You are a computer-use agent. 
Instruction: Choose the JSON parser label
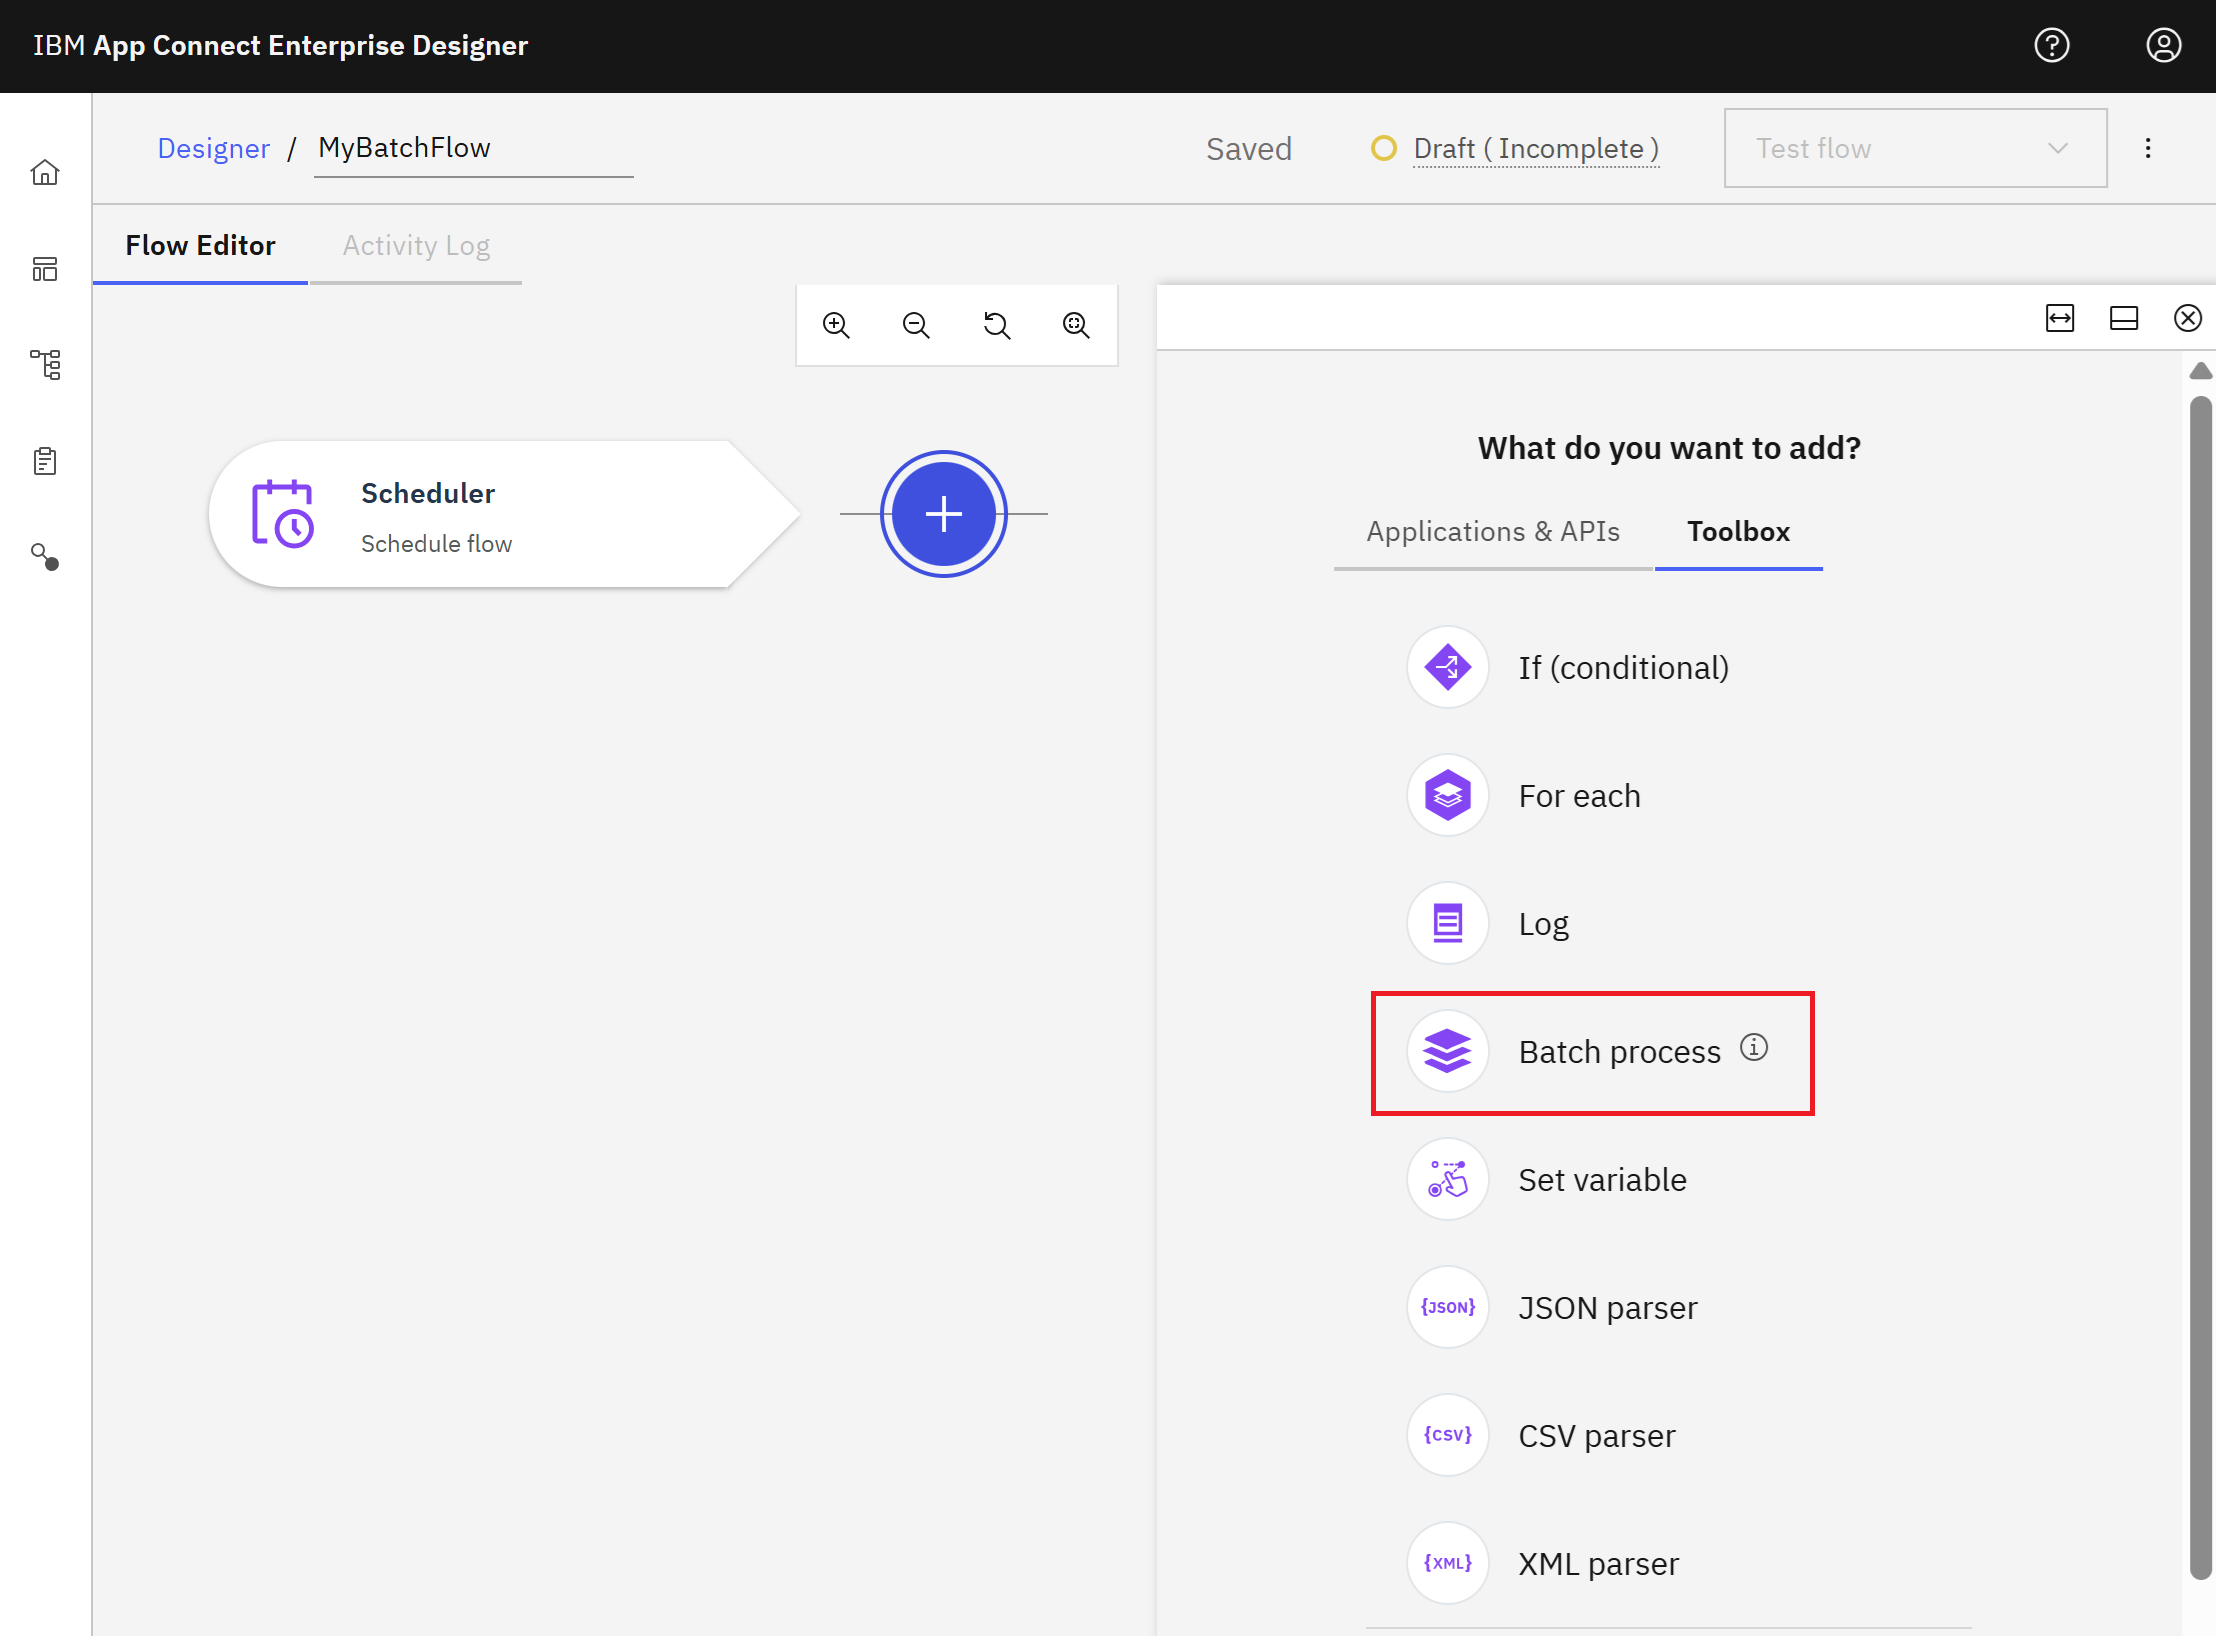[x=1607, y=1307]
